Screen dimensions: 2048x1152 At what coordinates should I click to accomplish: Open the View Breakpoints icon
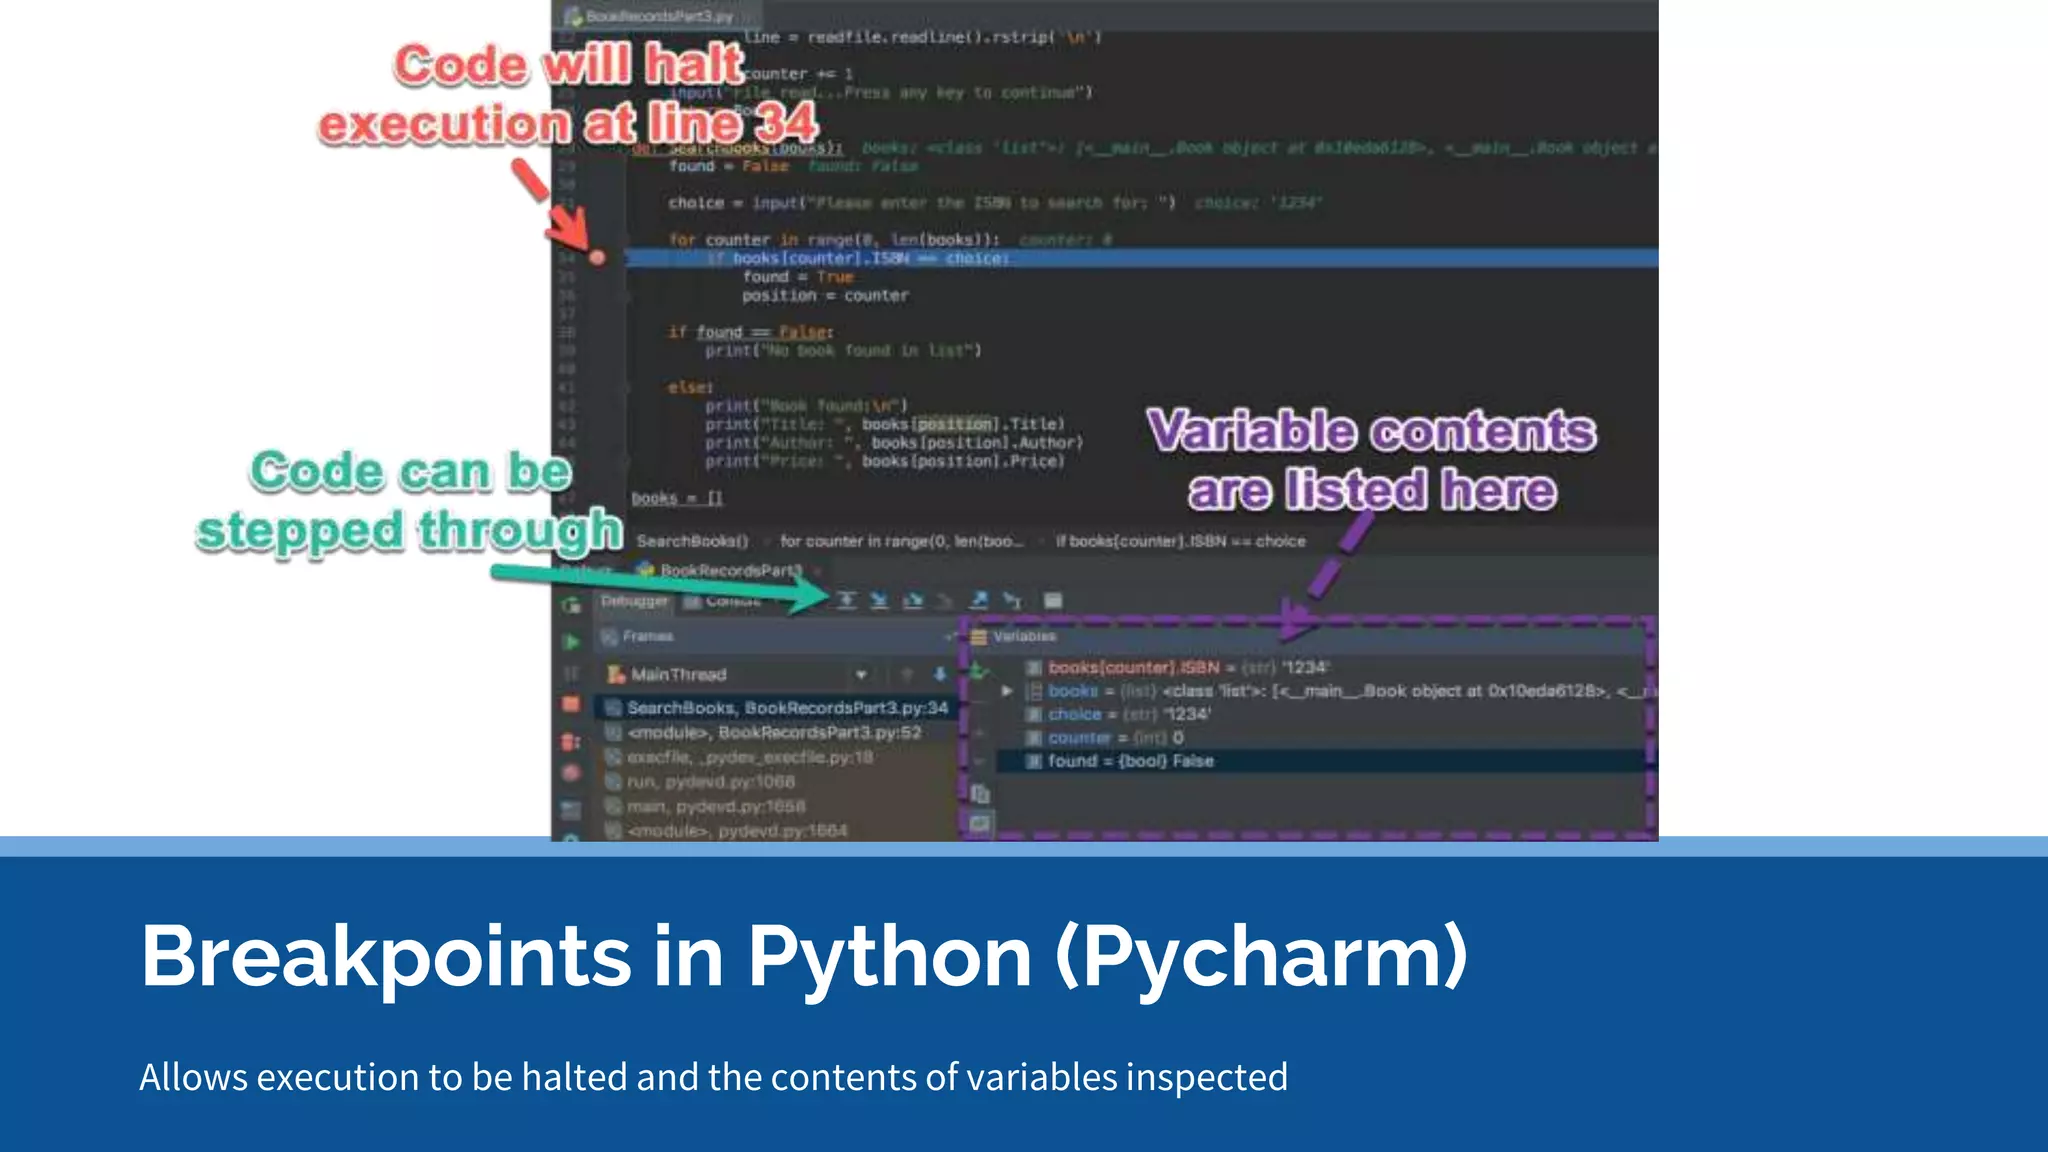click(571, 741)
